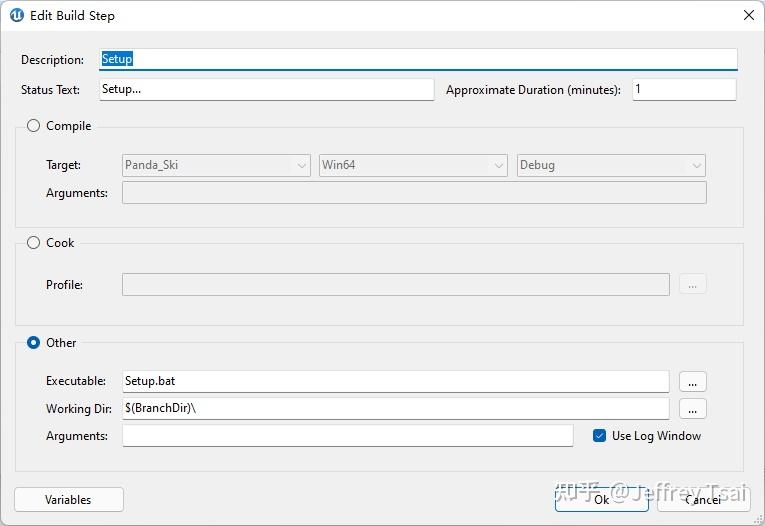
Task: Select the Cook radio option
Action: click(34, 243)
